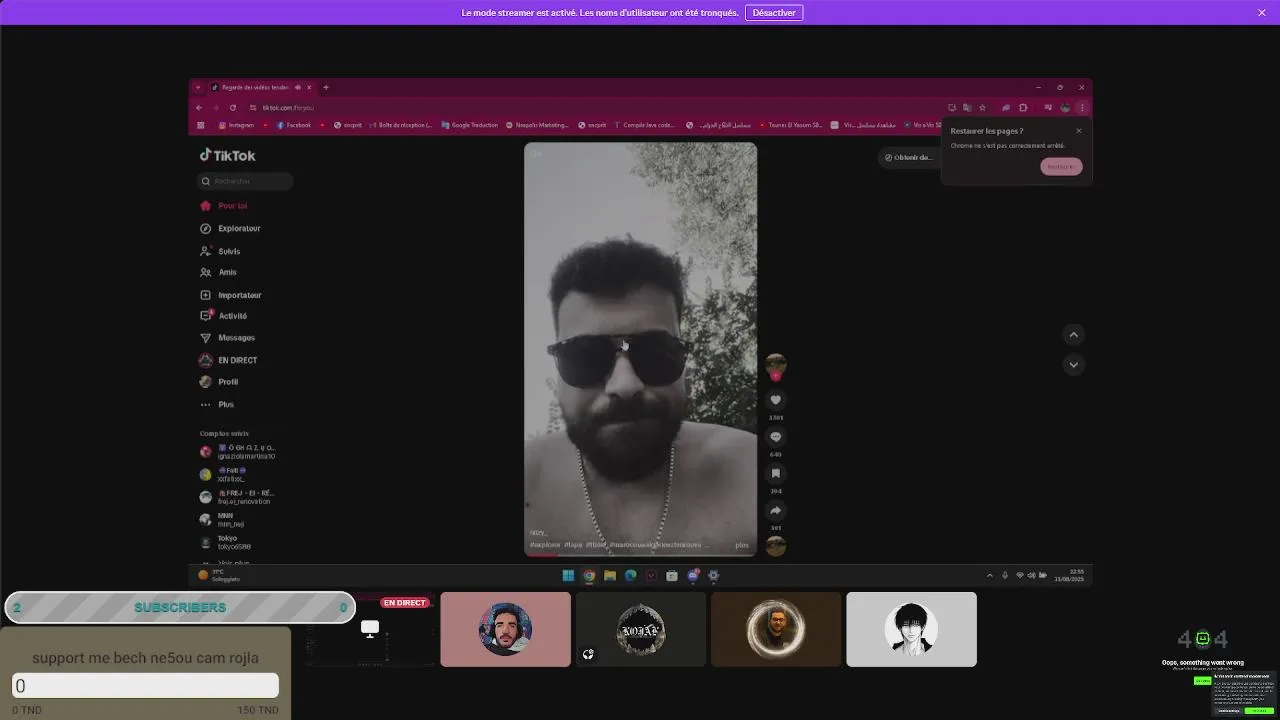The height and width of the screenshot is (720, 1280).
Task: Open the video comments bubble icon
Action: click(775, 437)
